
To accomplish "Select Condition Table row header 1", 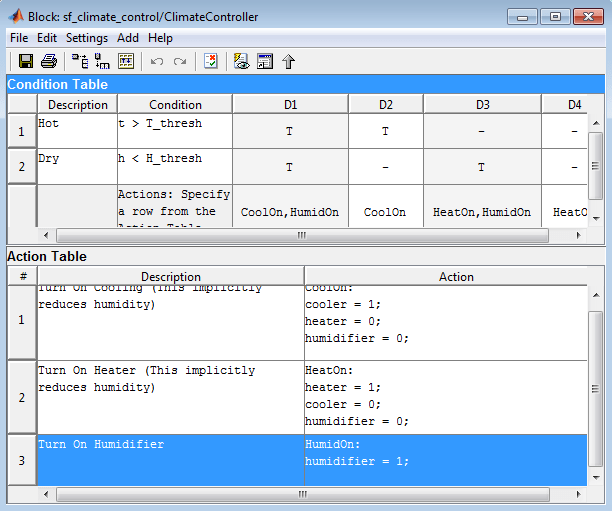I will point(22,131).
